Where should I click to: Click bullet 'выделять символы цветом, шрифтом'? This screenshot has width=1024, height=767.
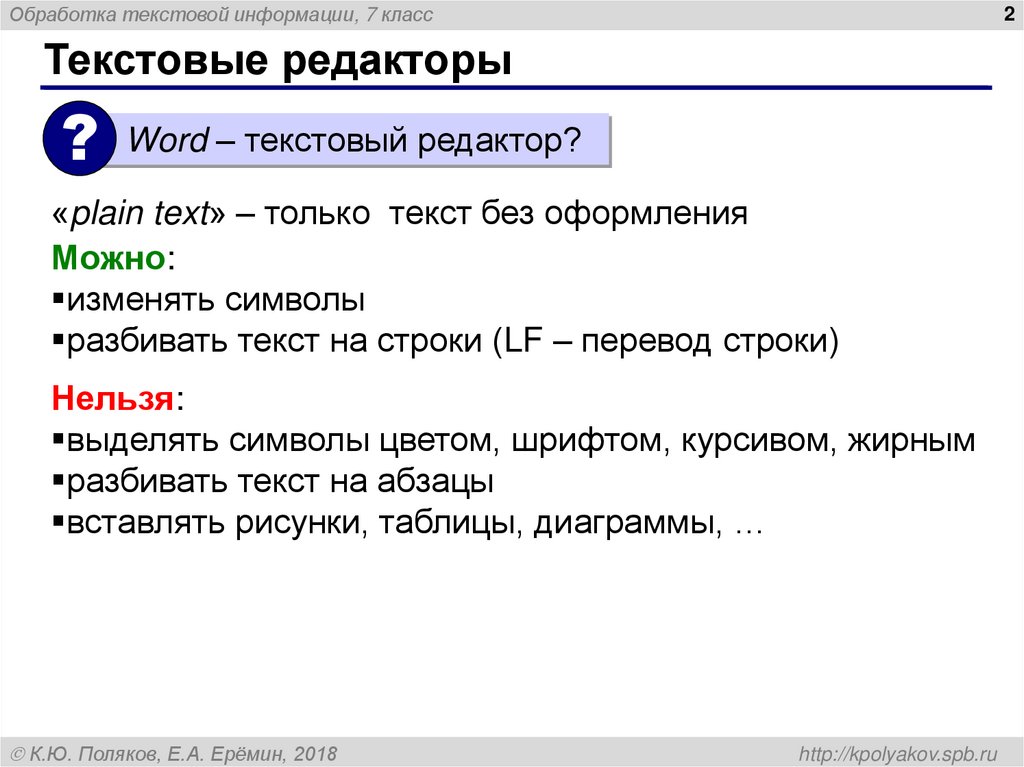pos(513,441)
